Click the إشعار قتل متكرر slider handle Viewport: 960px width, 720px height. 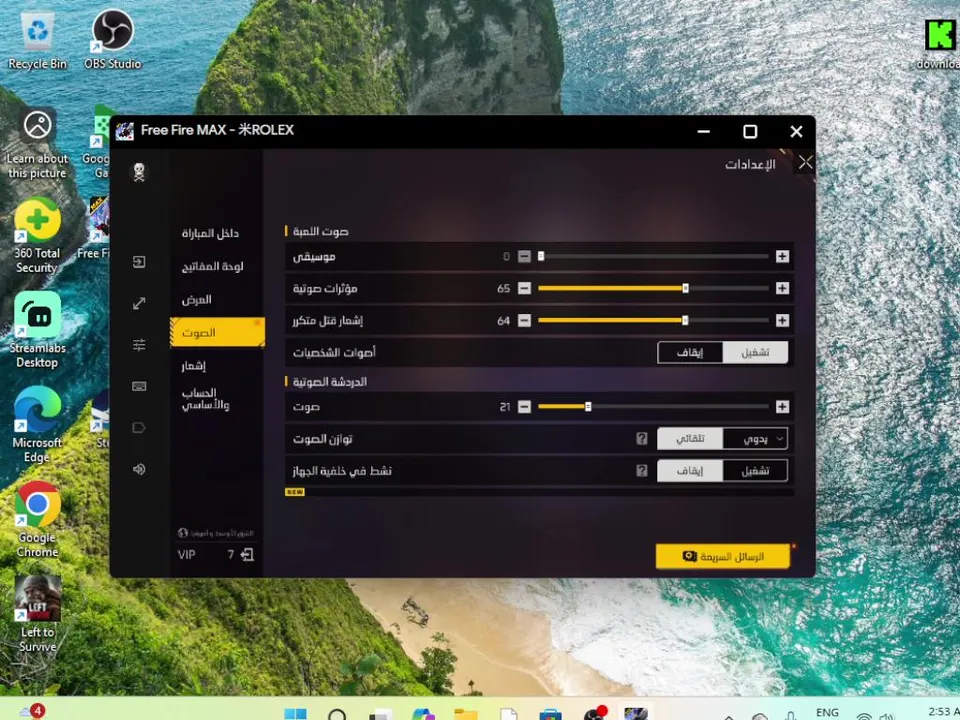click(684, 320)
